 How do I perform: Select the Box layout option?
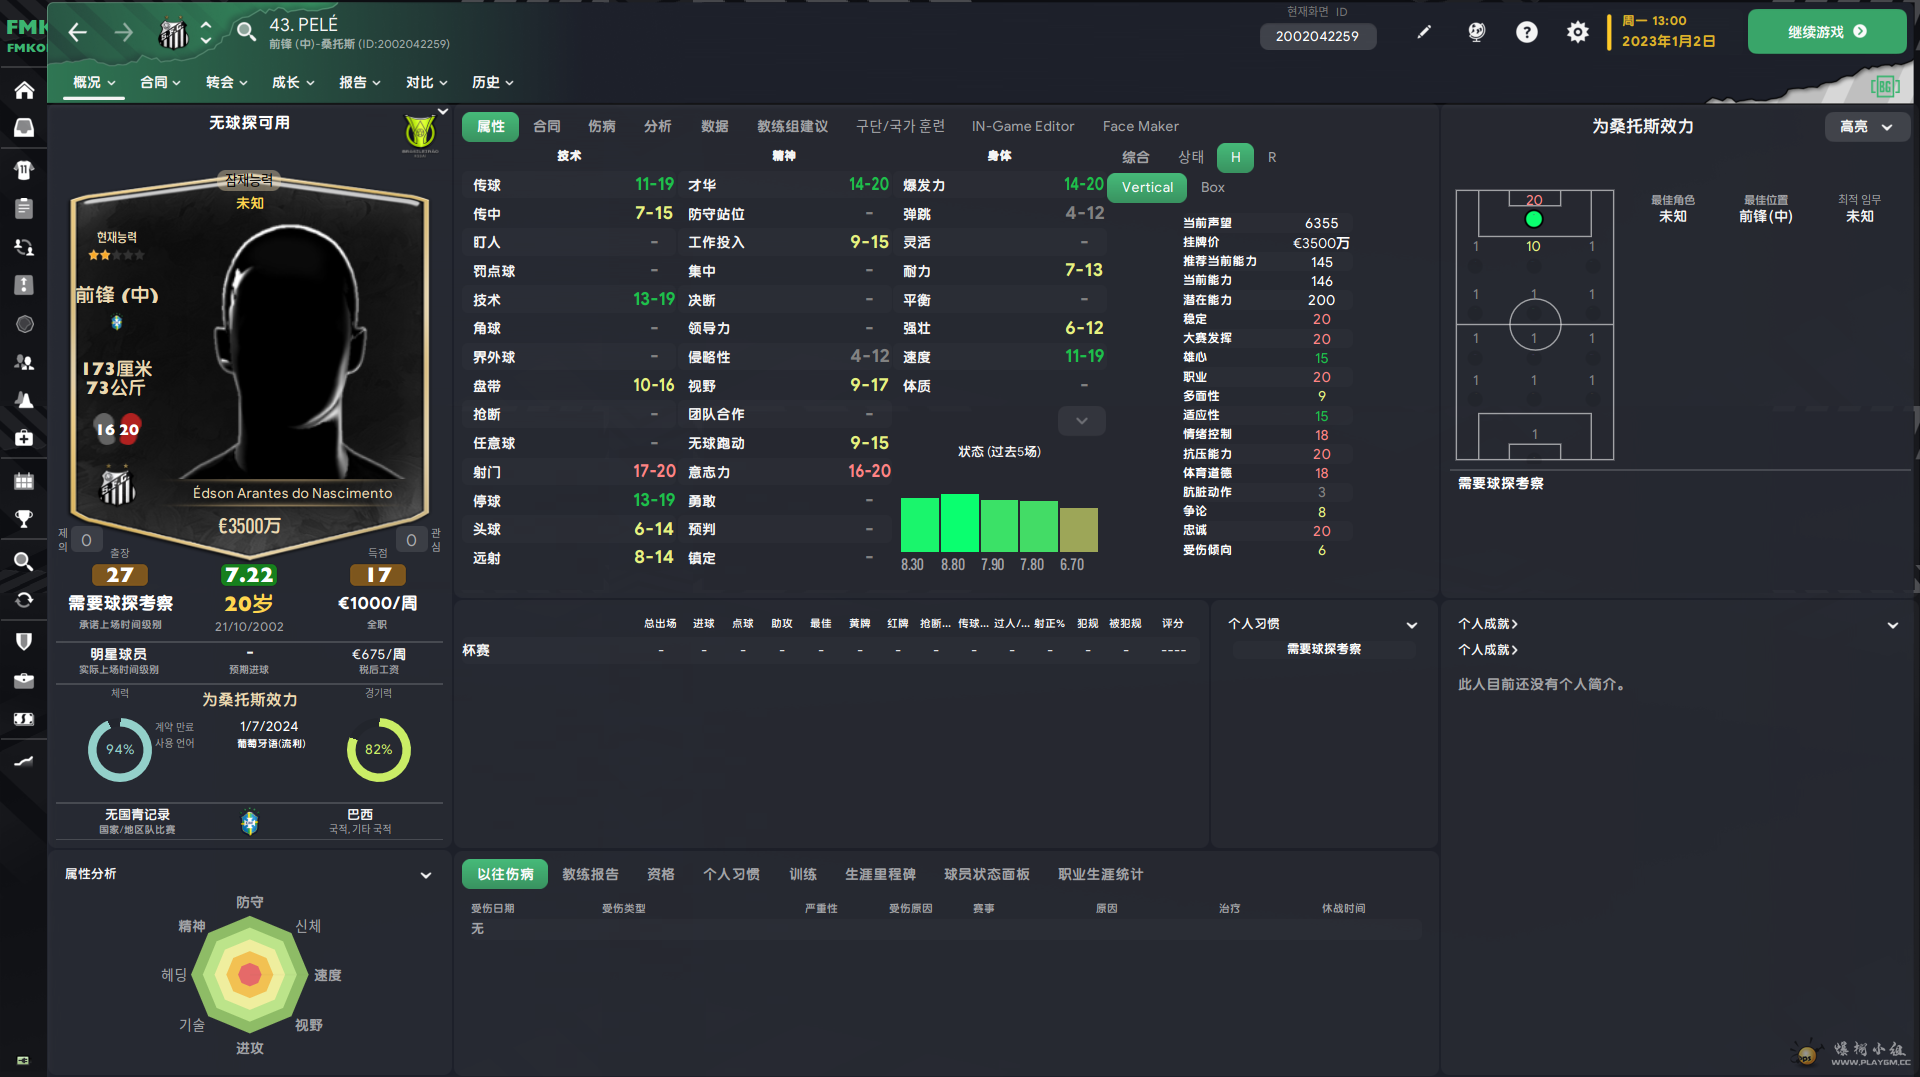coord(1212,187)
